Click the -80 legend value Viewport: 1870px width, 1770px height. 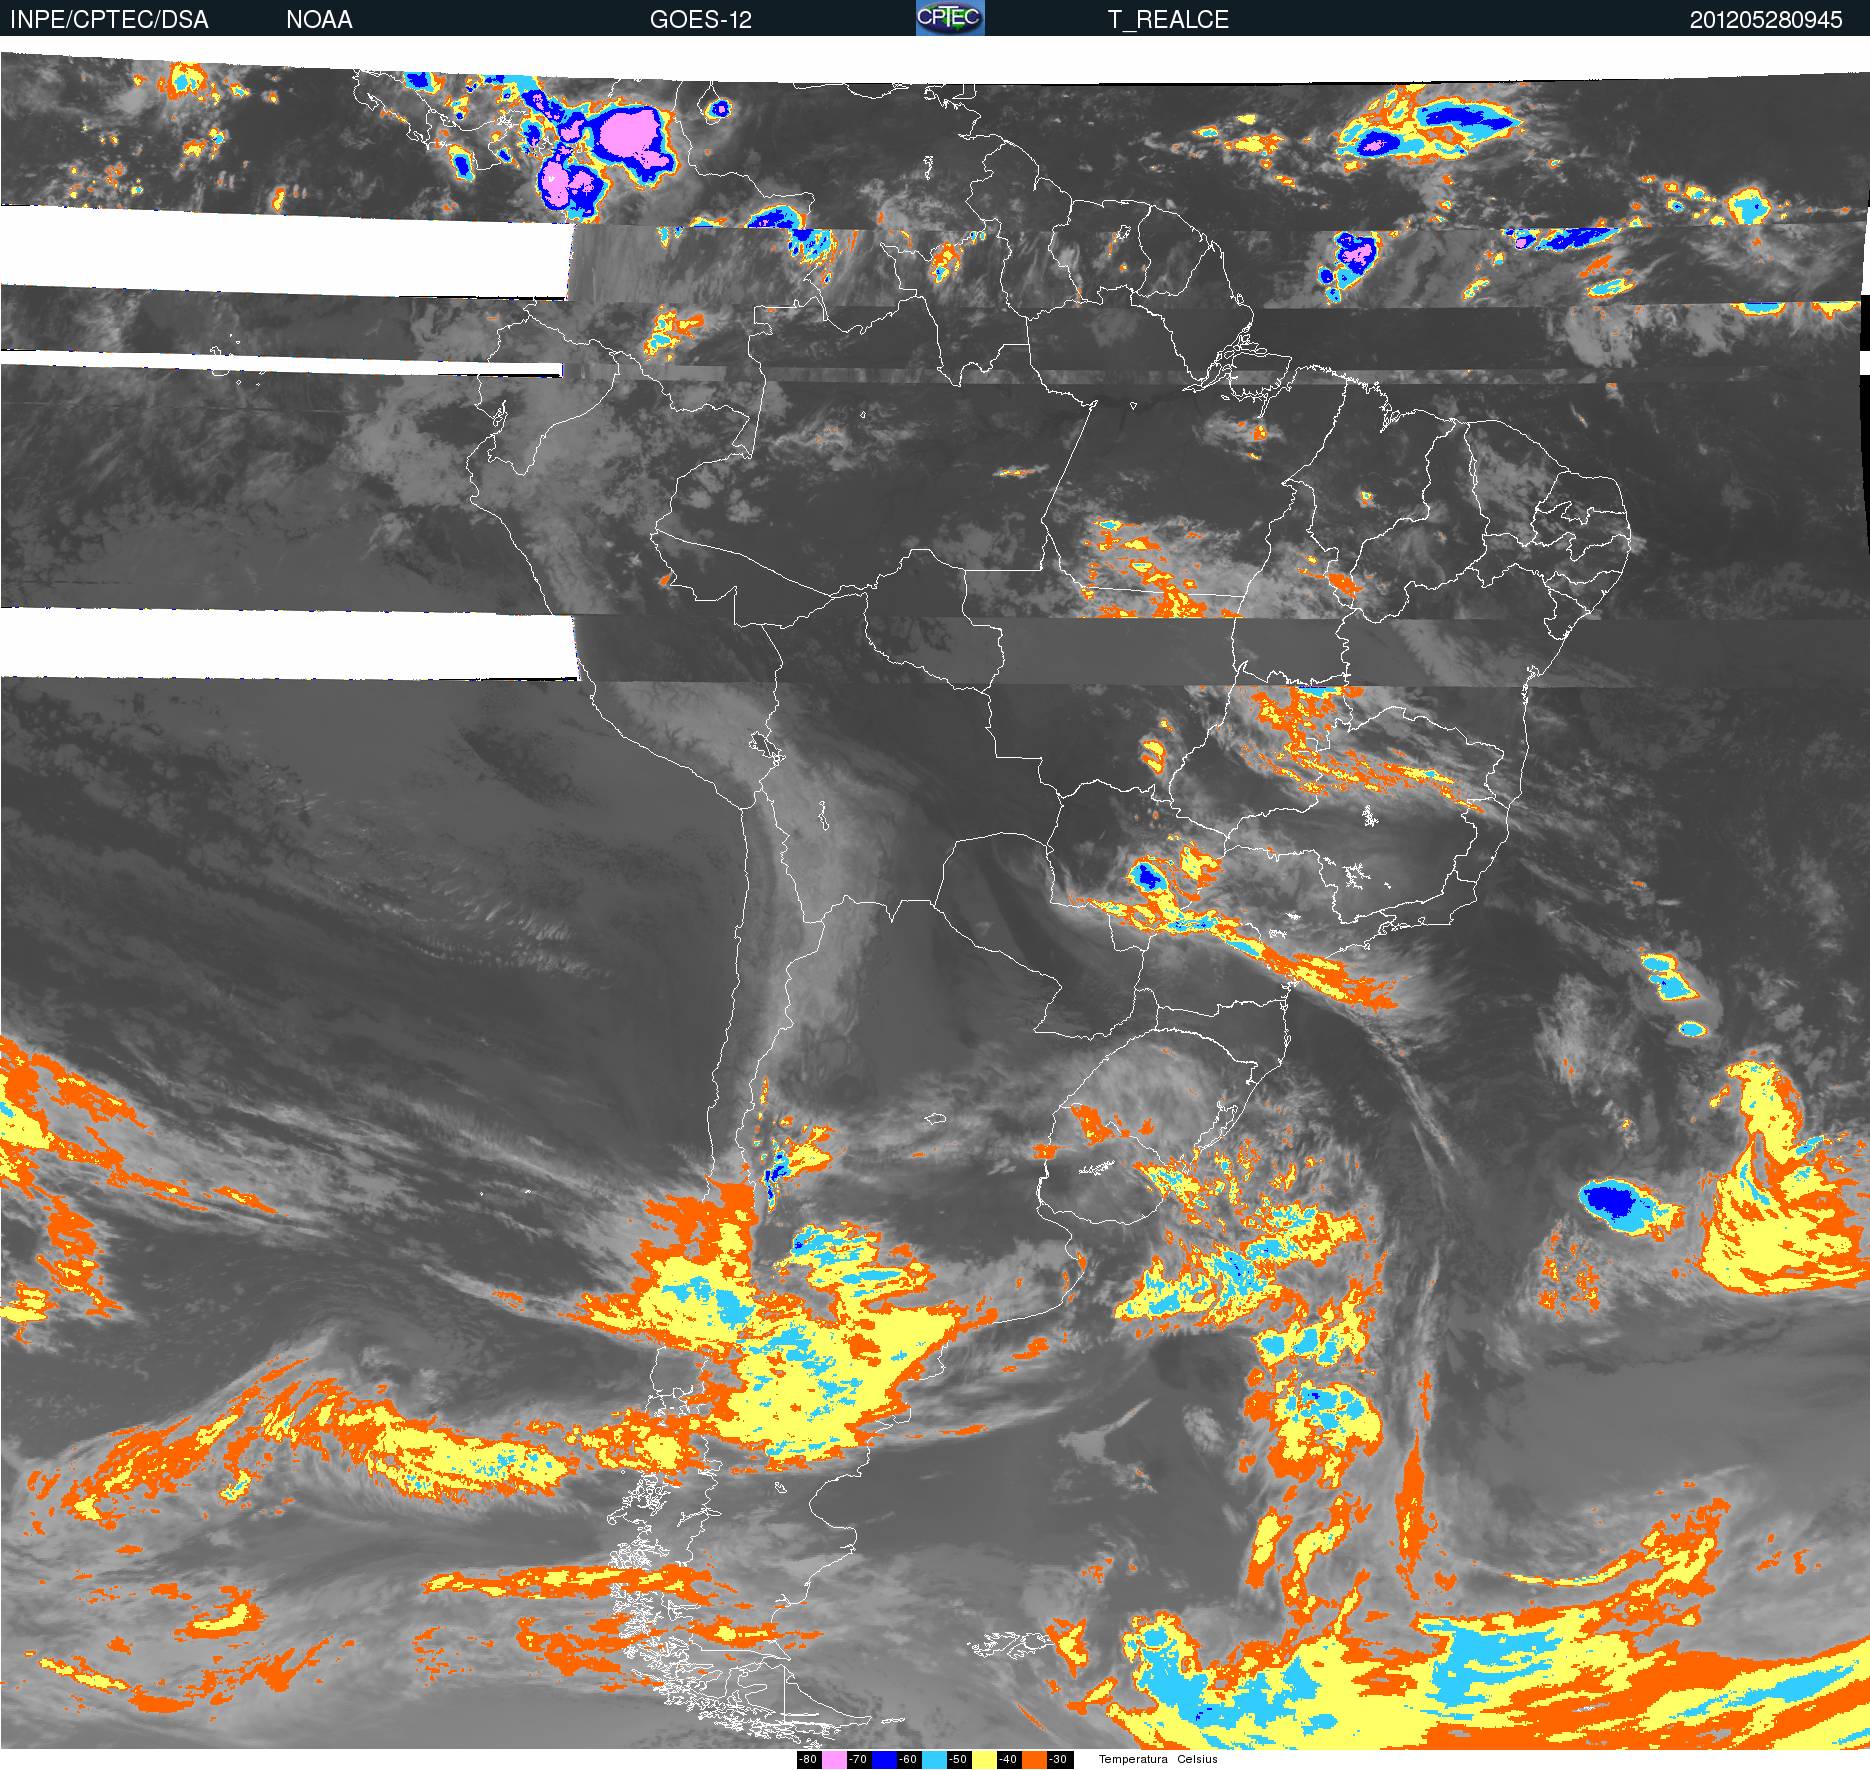[809, 1760]
